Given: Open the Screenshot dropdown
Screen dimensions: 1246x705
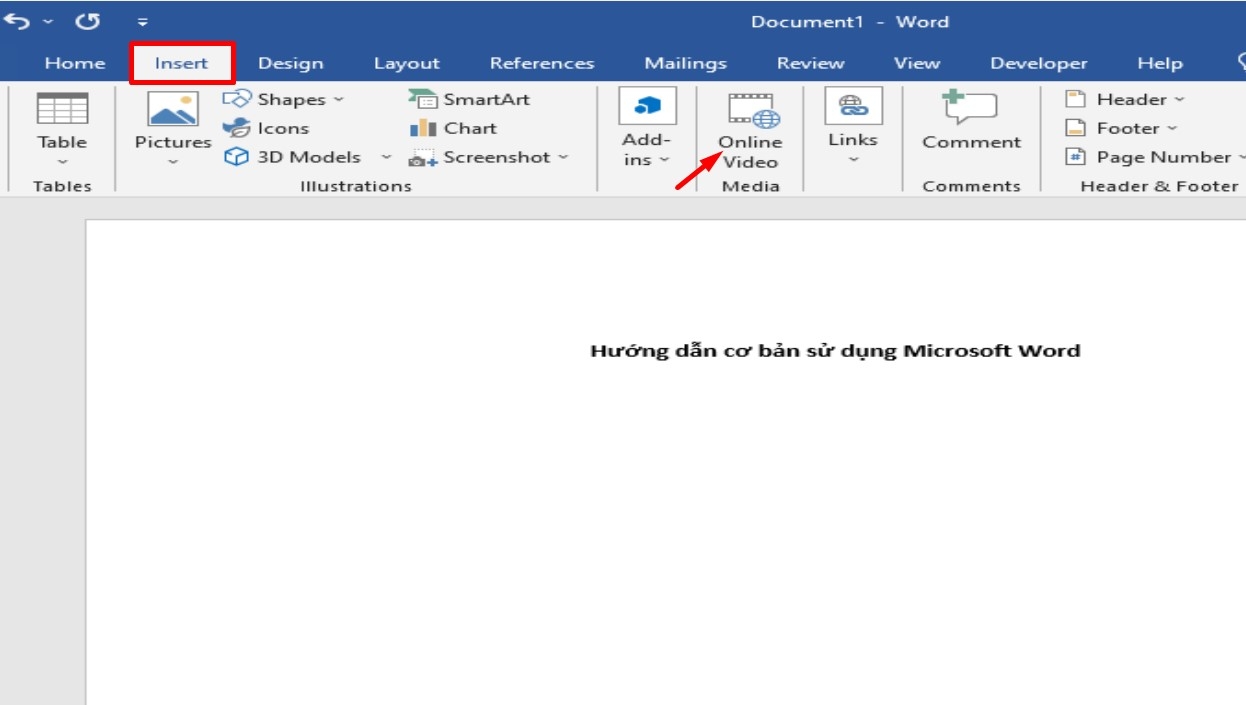Looking at the screenshot, I should pyautogui.click(x=490, y=157).
